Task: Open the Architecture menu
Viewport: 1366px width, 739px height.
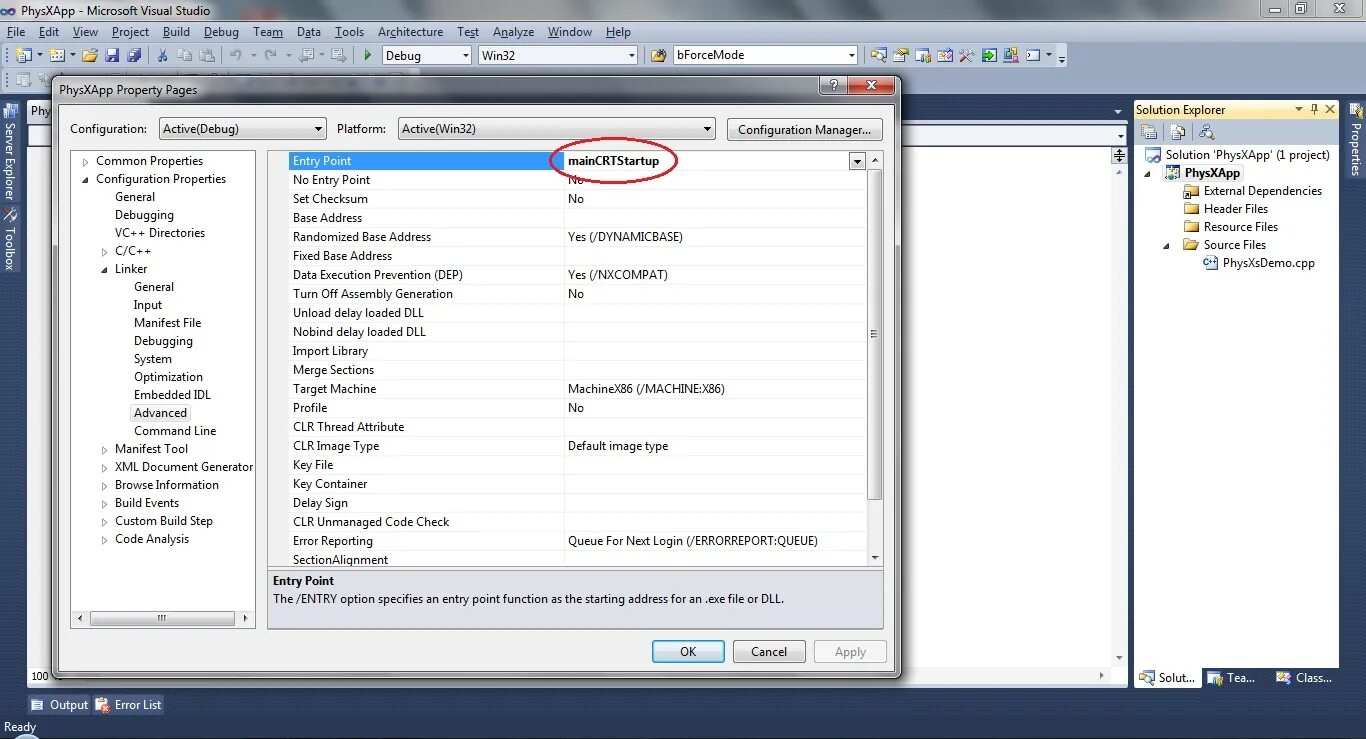Action: tap(410, 31)
